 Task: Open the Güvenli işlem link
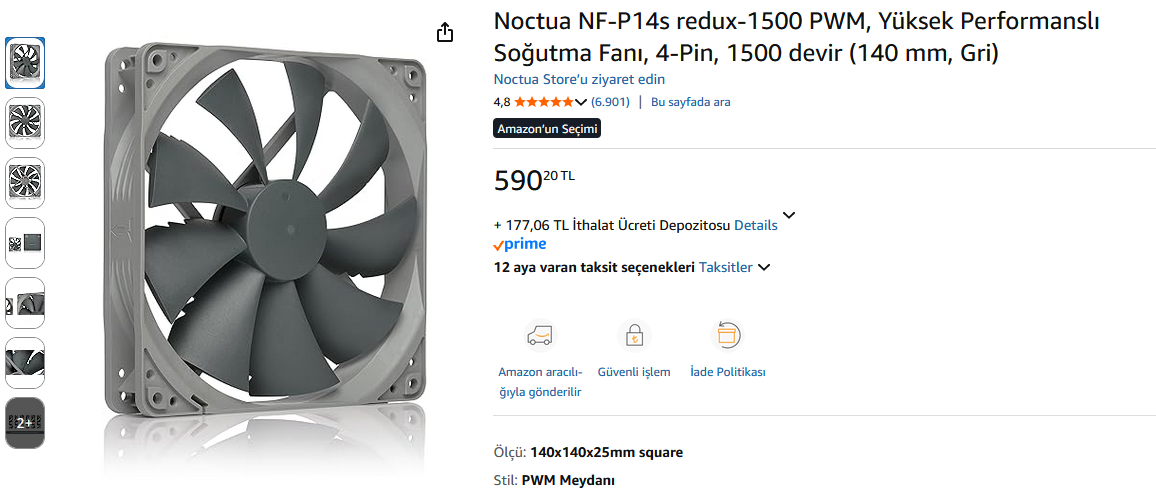coord(633,372)
